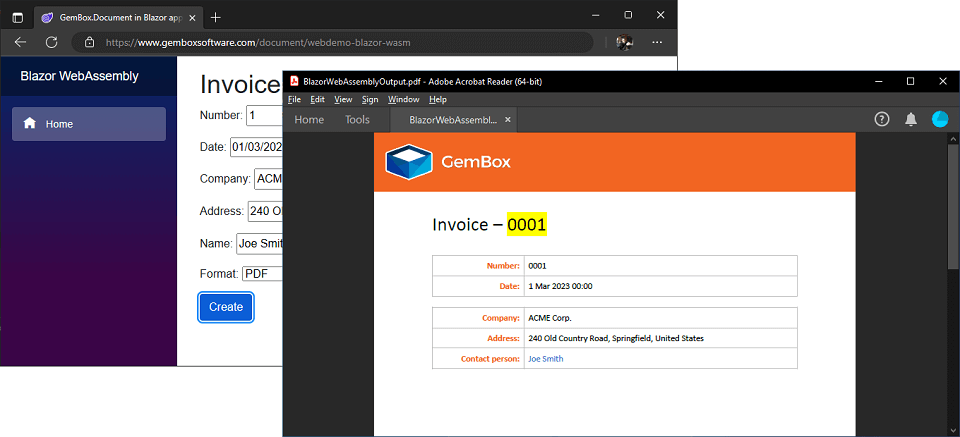Reload the page with the refresh icon

coord(52,42)
